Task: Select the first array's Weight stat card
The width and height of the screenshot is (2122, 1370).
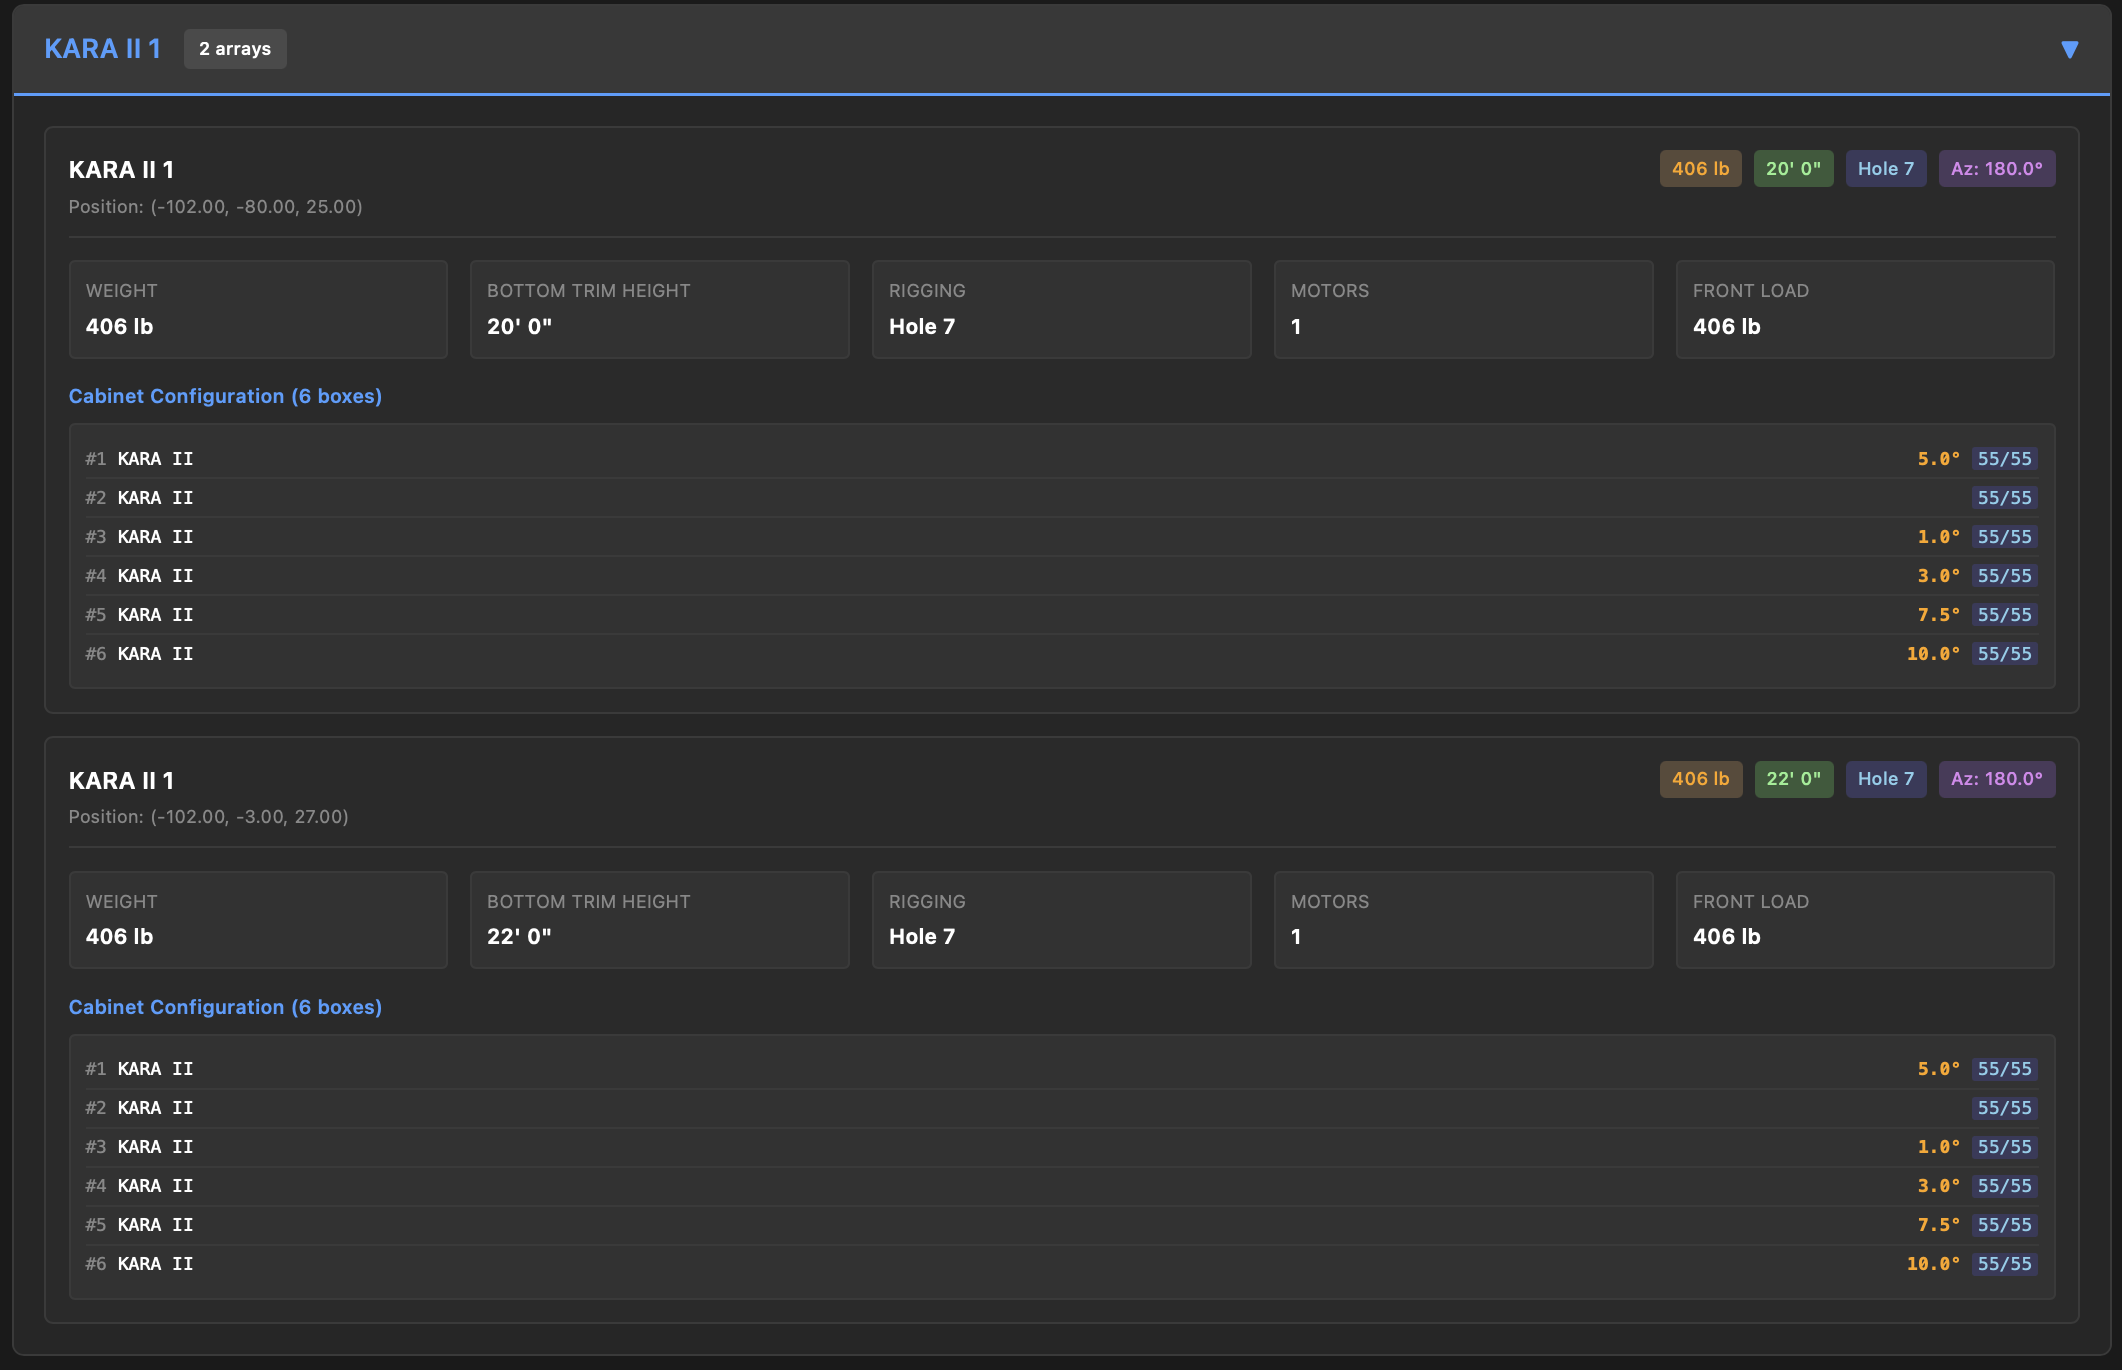Action: [258, 309]
